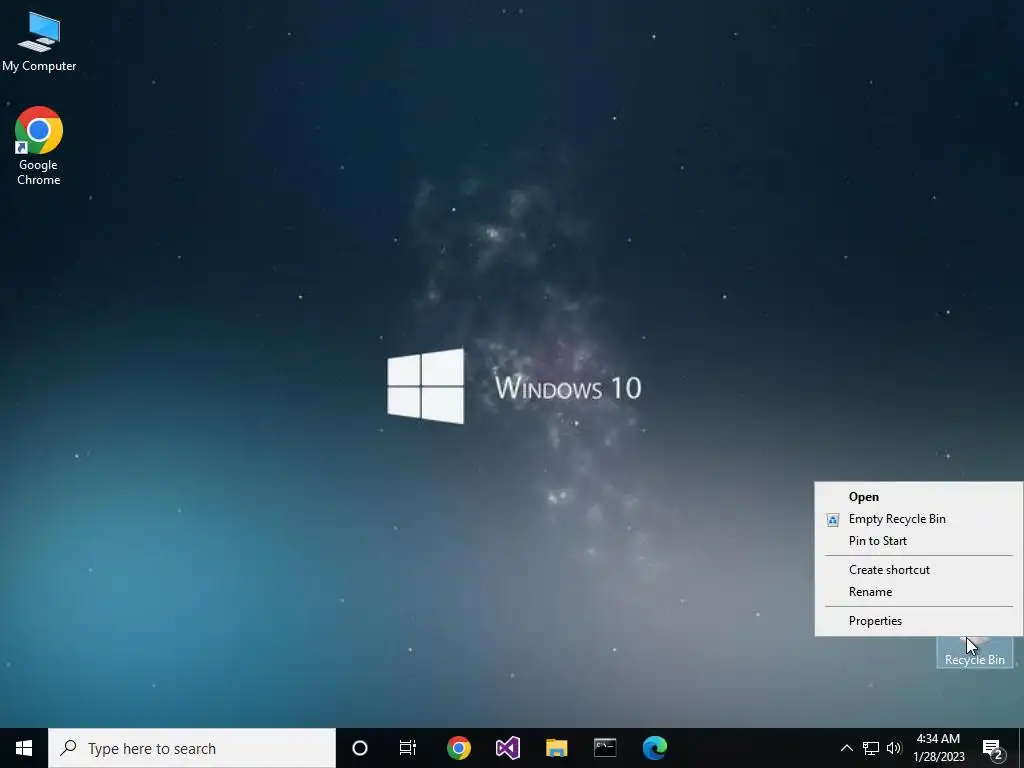1024x768 pixels.
Task: Choose Rename in the context menu
Action: (918, 592)
